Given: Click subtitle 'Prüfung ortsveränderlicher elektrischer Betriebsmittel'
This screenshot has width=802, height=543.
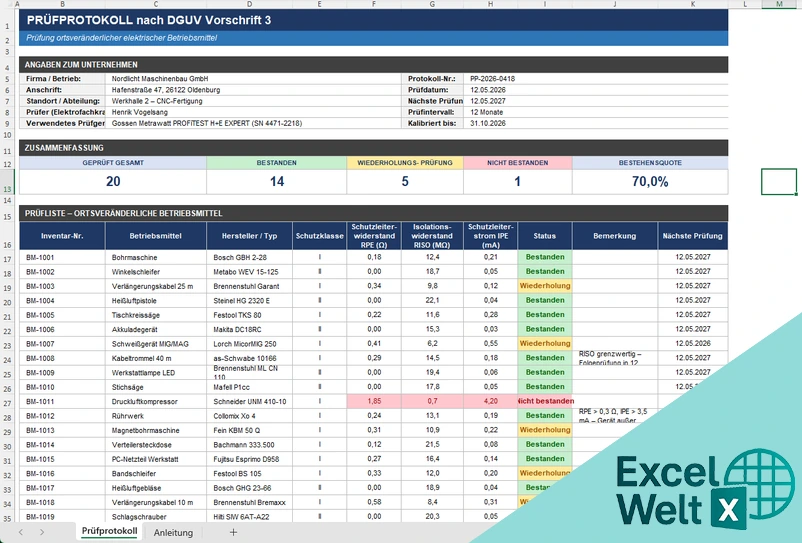Looking at the screenshot, I should 122,38.
